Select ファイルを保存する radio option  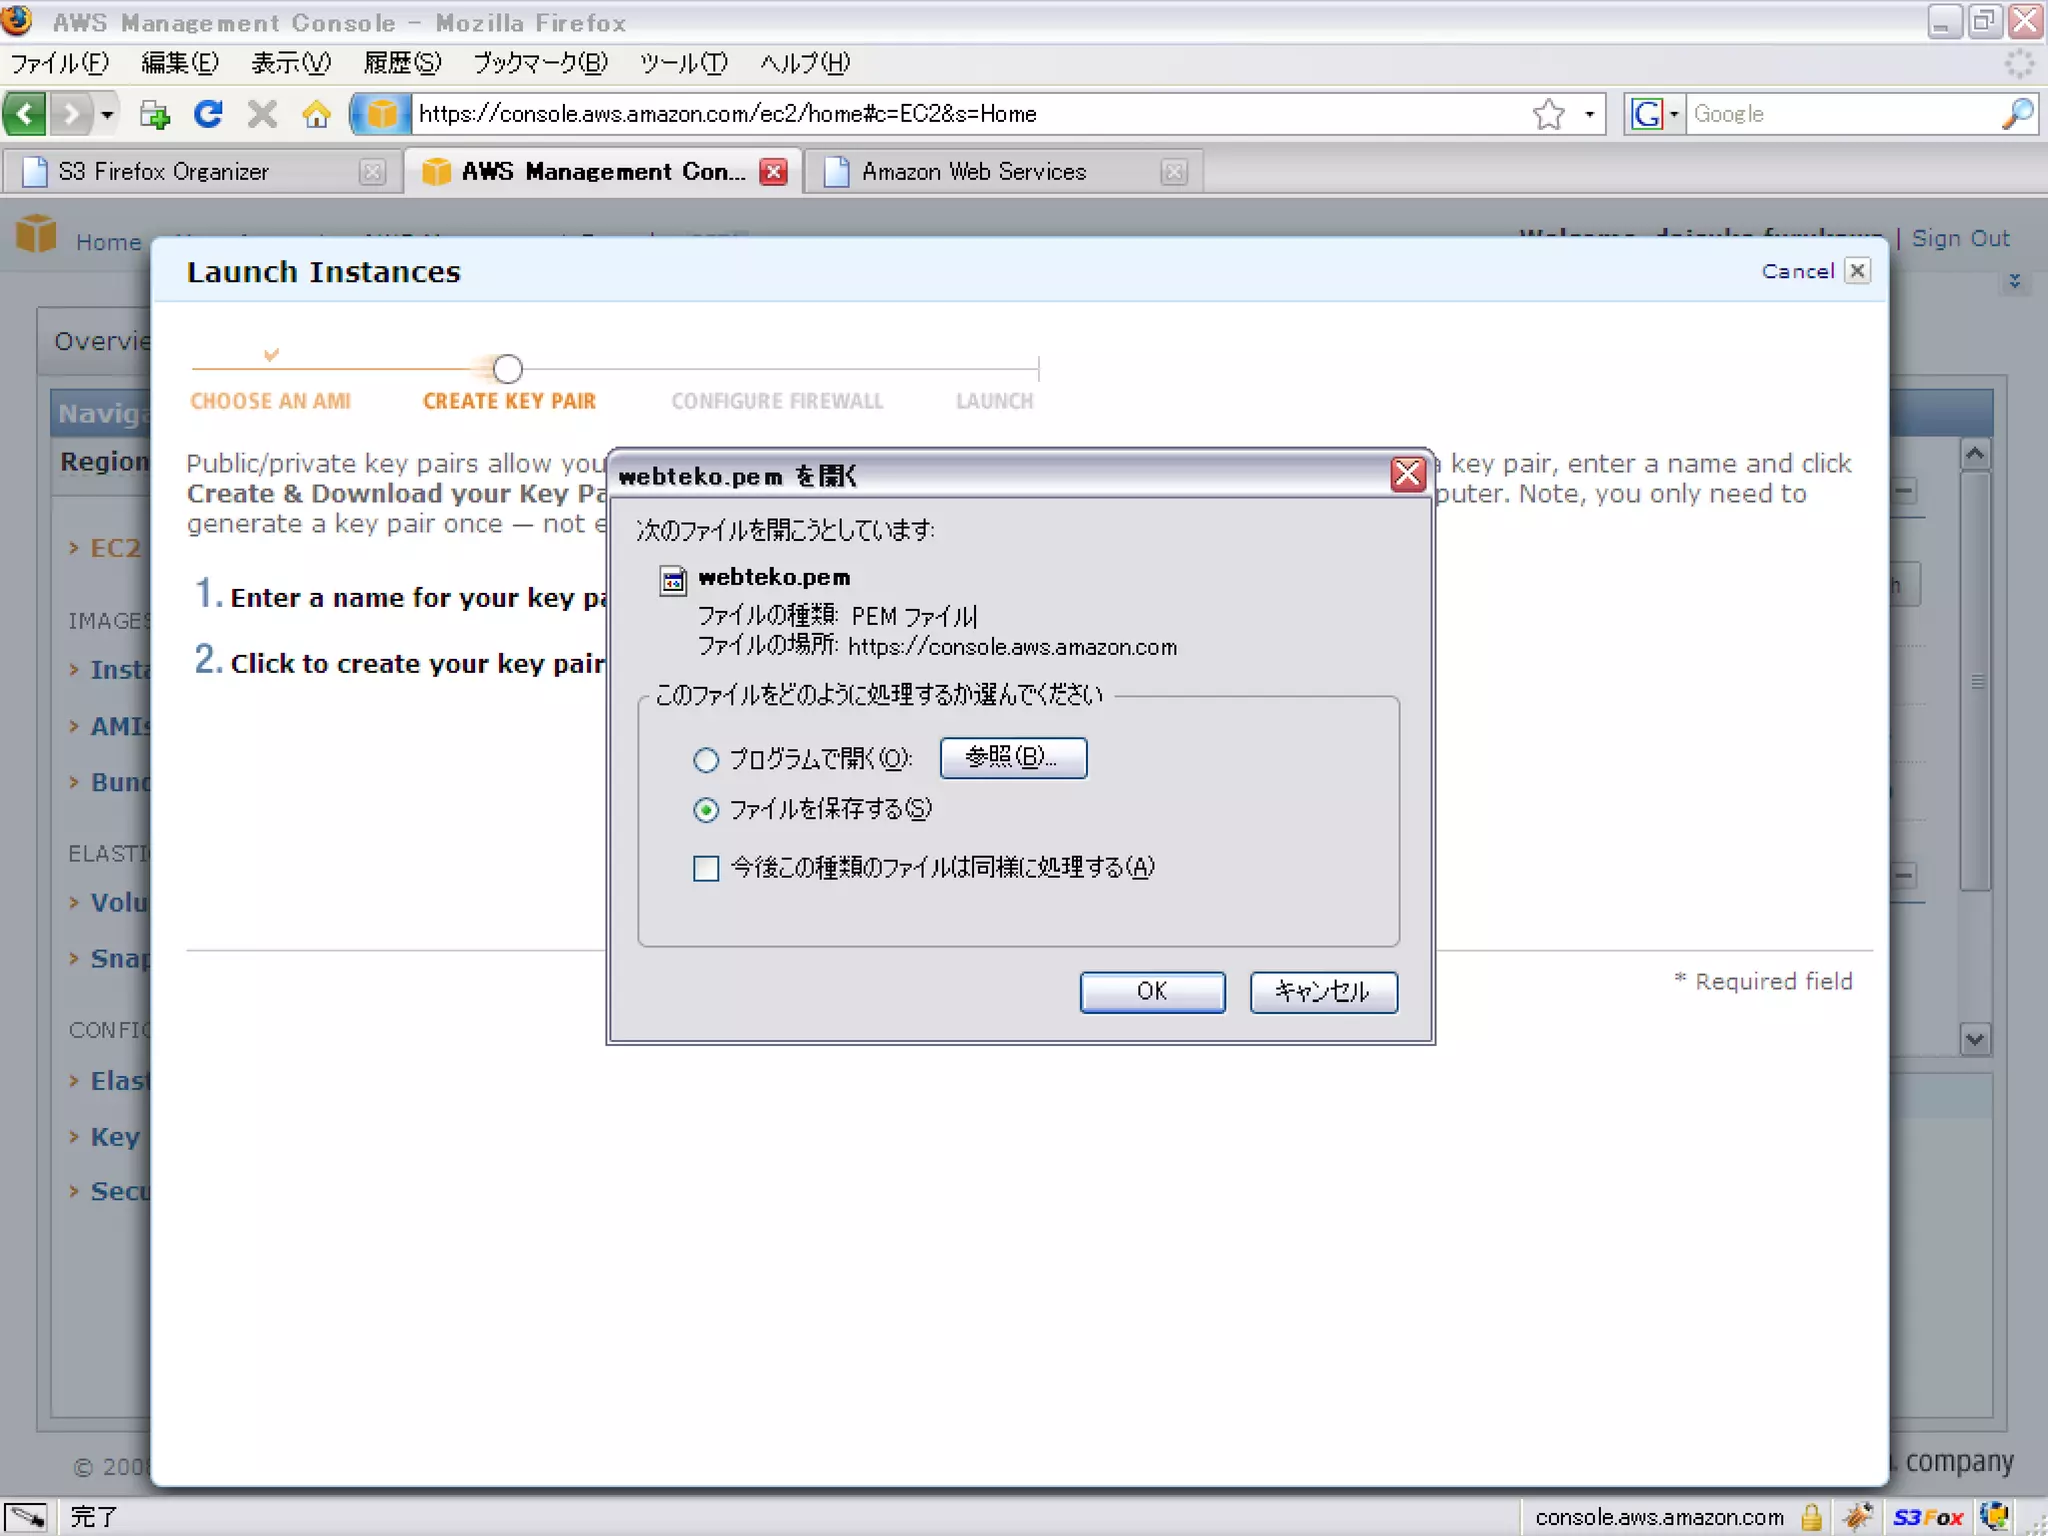pyautogui.click(x=706, y=810)
